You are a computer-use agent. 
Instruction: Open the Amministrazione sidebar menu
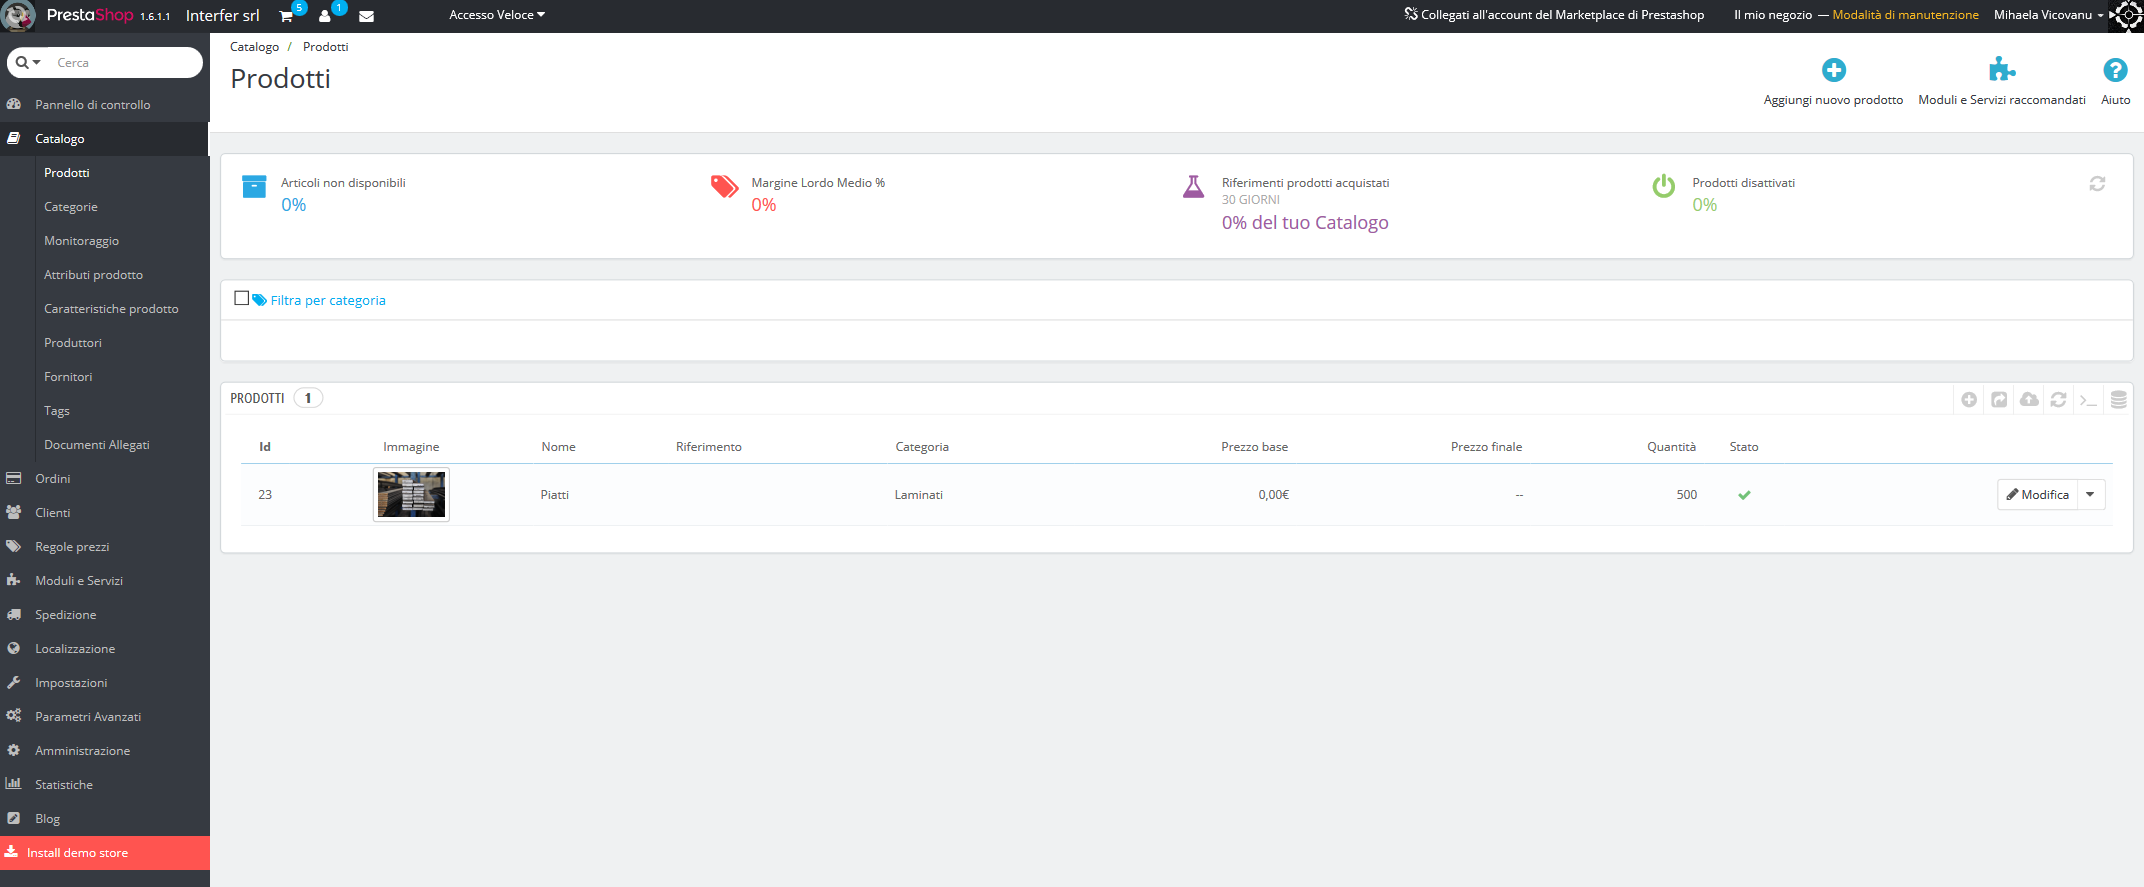click(105, 751)
